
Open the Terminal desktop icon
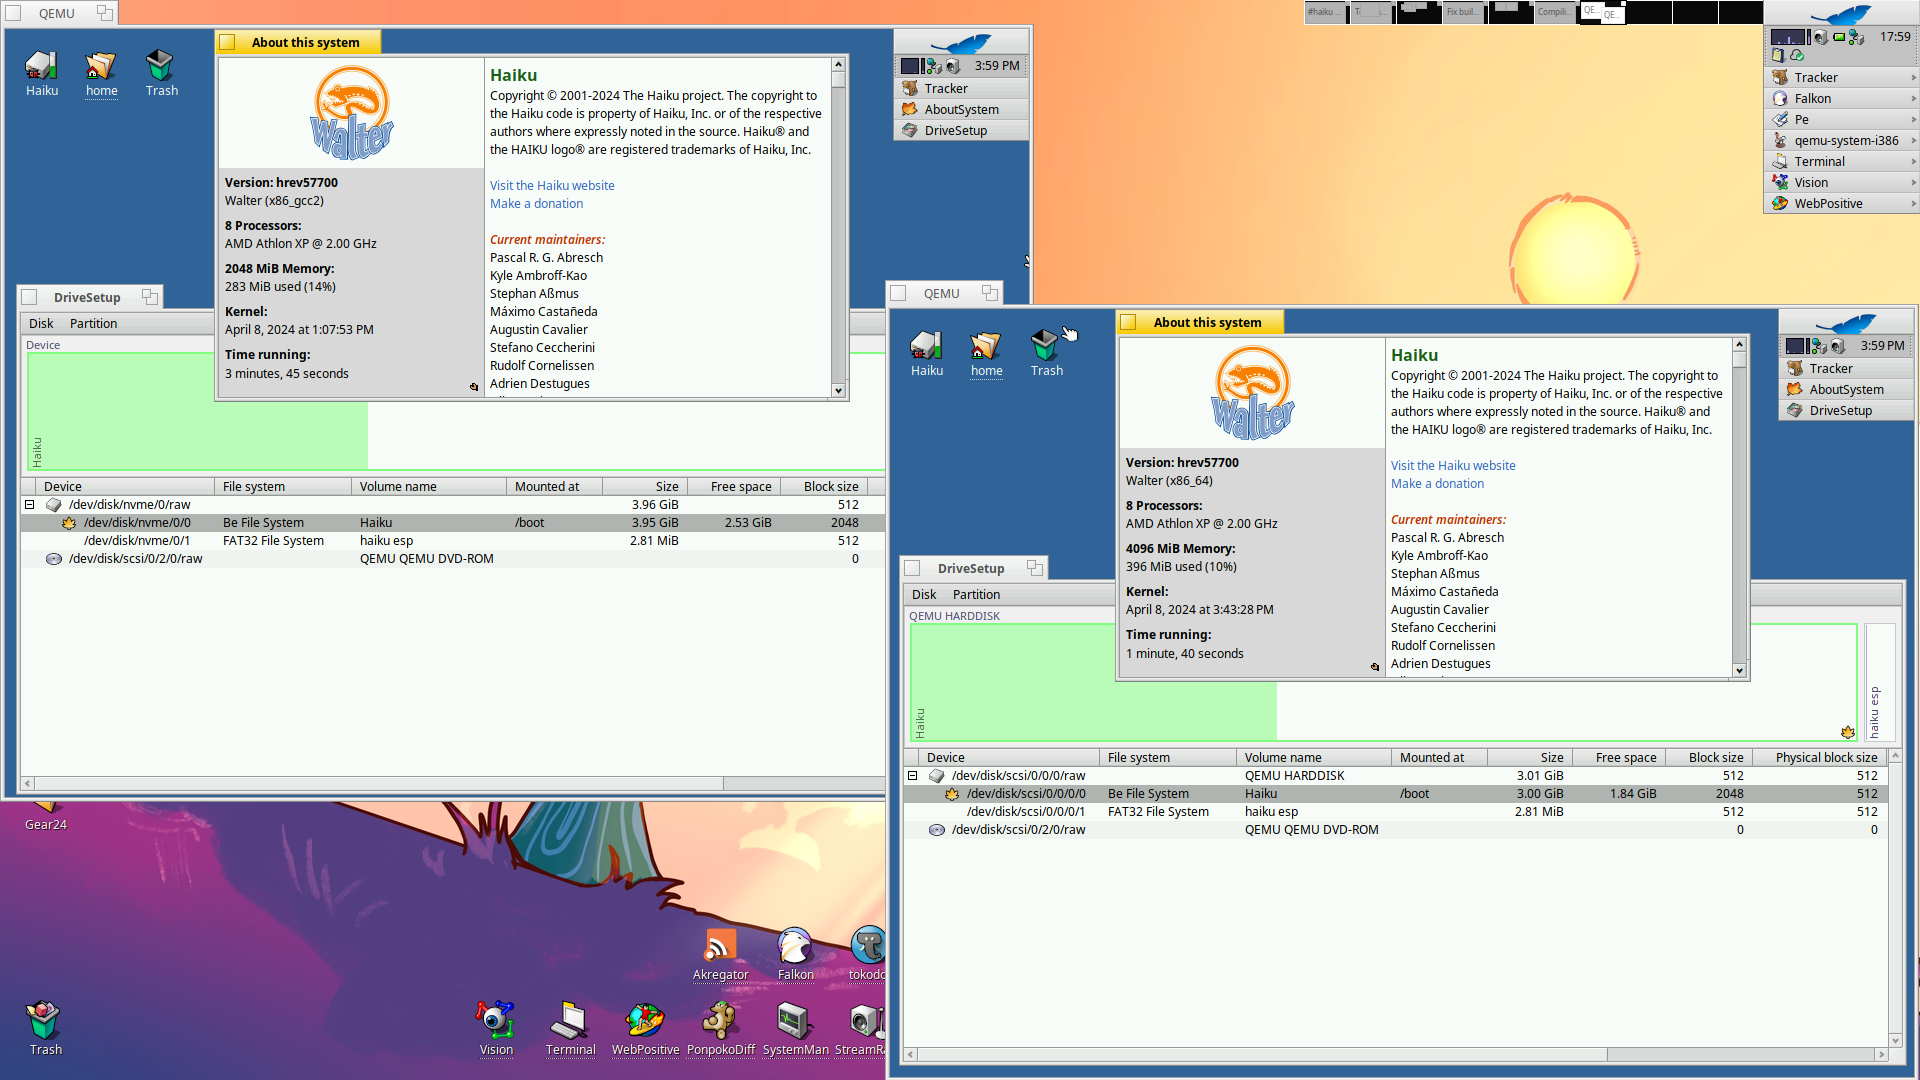(570, 1022)
